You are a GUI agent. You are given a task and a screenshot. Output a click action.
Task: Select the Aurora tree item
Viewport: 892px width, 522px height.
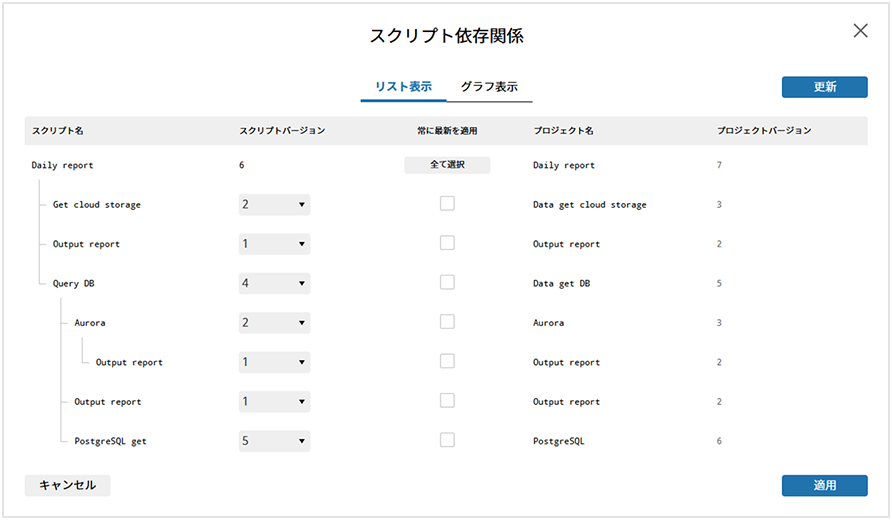coord(90,323)
